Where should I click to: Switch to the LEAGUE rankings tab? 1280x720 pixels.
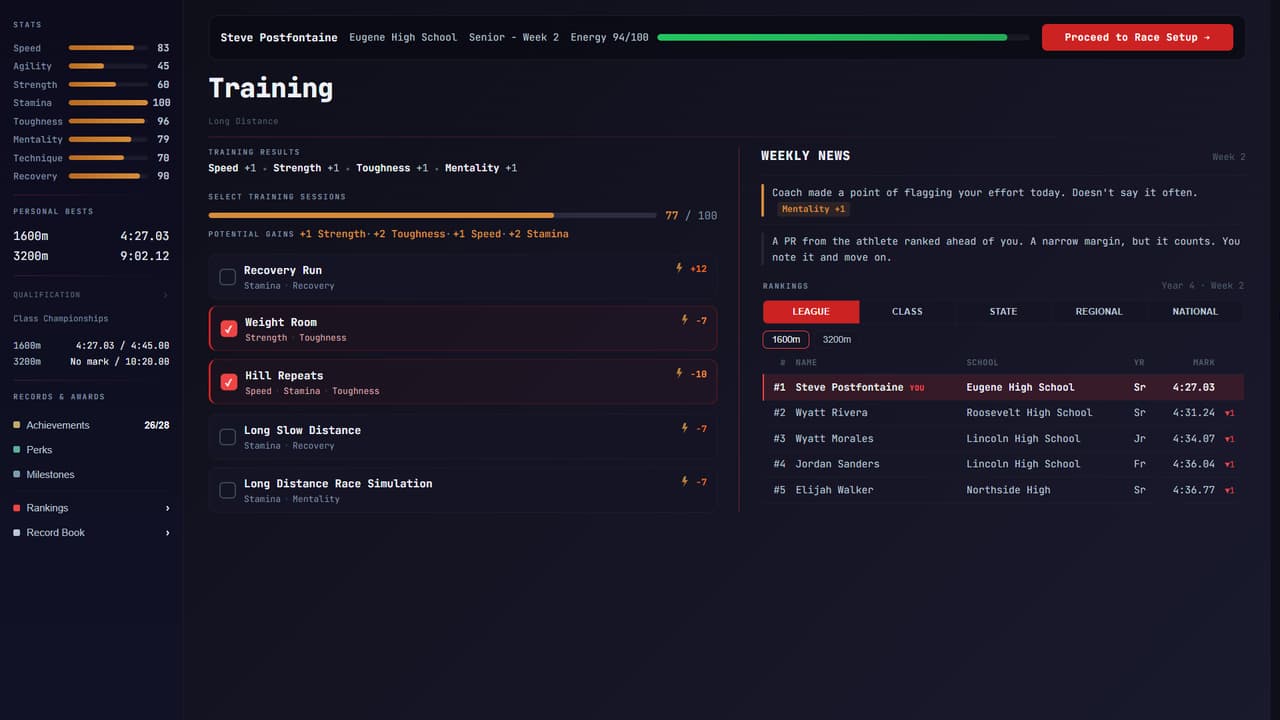click(811, 312)
